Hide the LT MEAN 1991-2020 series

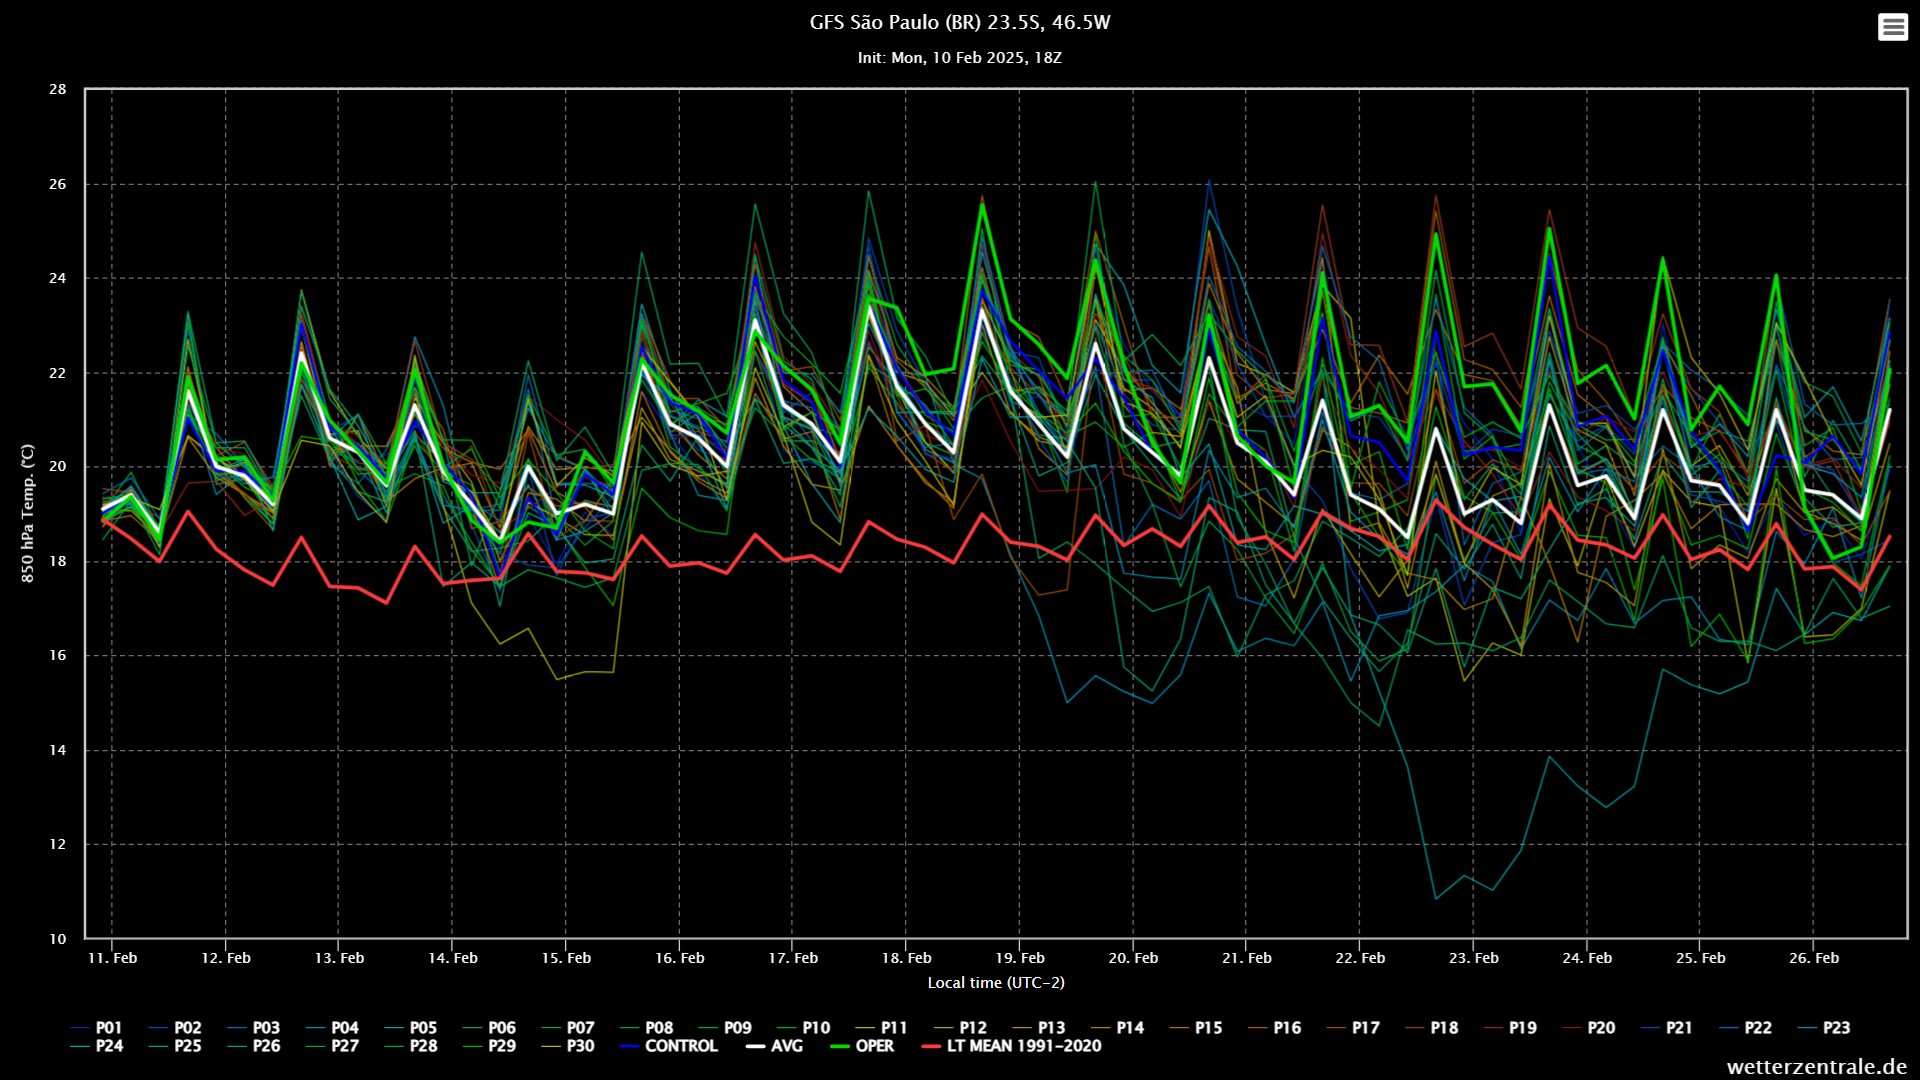point(1011,1046)
